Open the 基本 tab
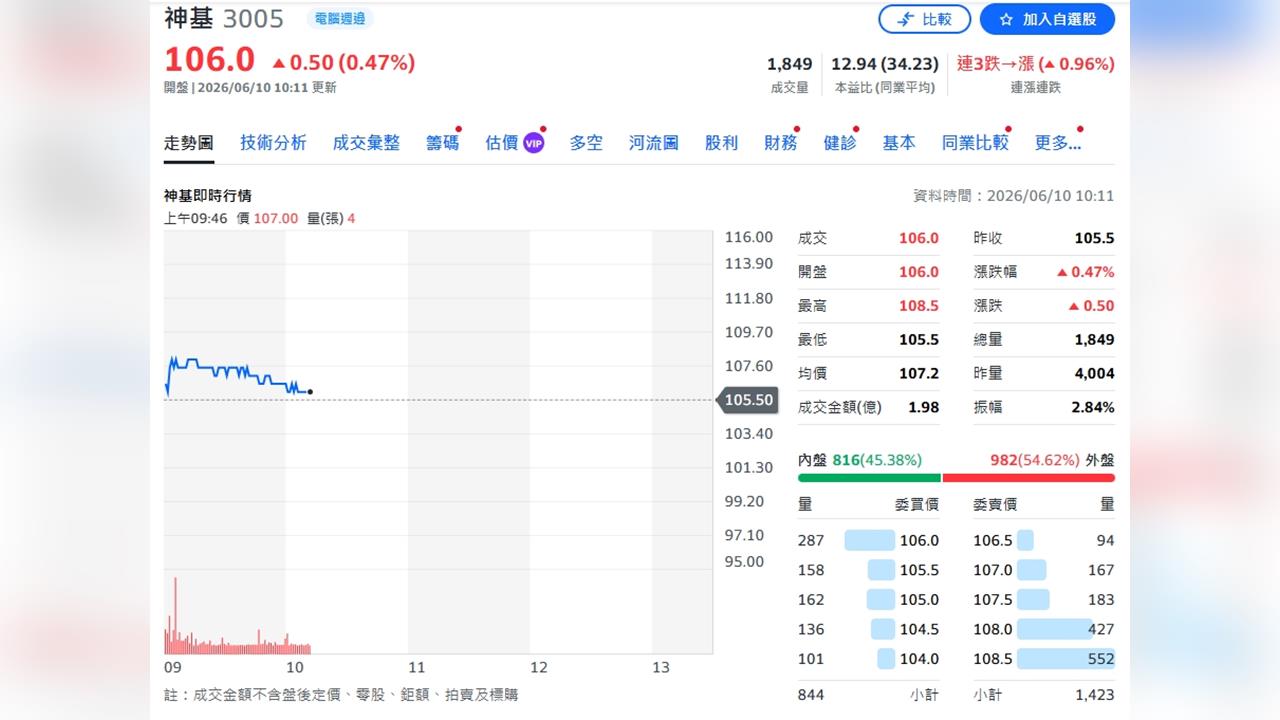The image size is (1280, 720). pyautogui.click(x=899, y=143)
